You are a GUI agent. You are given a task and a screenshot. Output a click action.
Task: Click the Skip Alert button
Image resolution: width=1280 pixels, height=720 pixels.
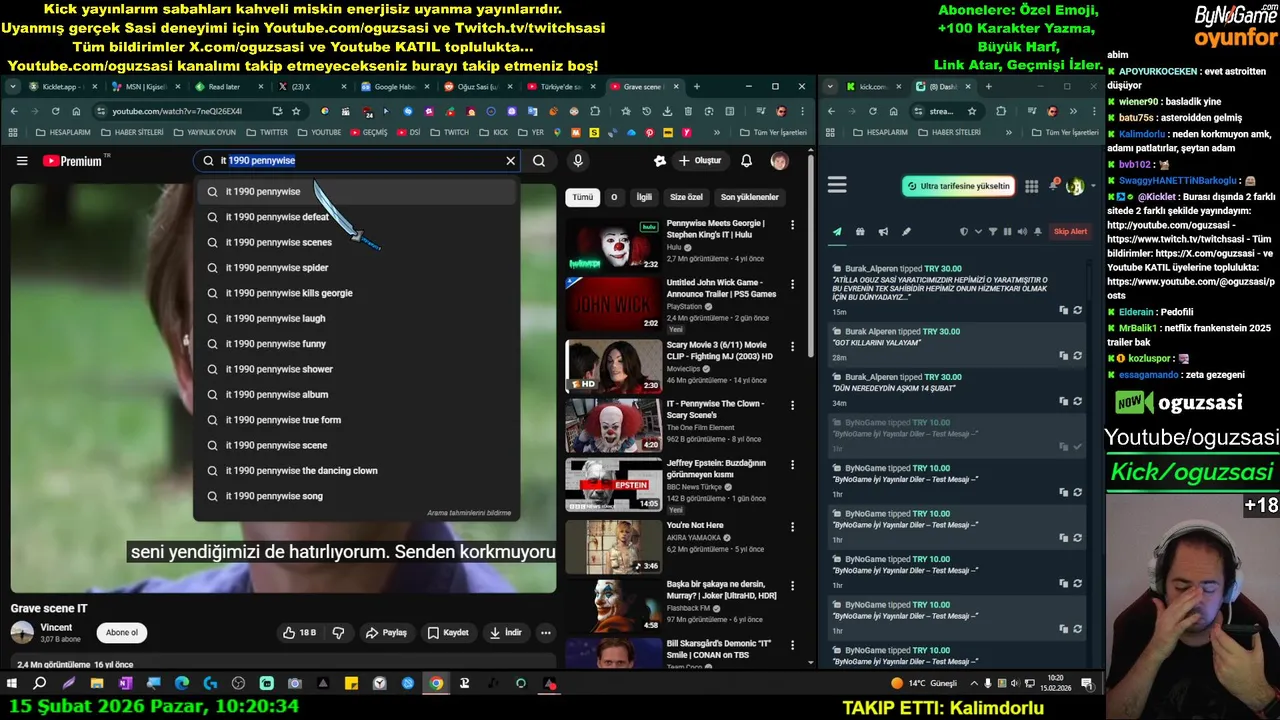1070,232
